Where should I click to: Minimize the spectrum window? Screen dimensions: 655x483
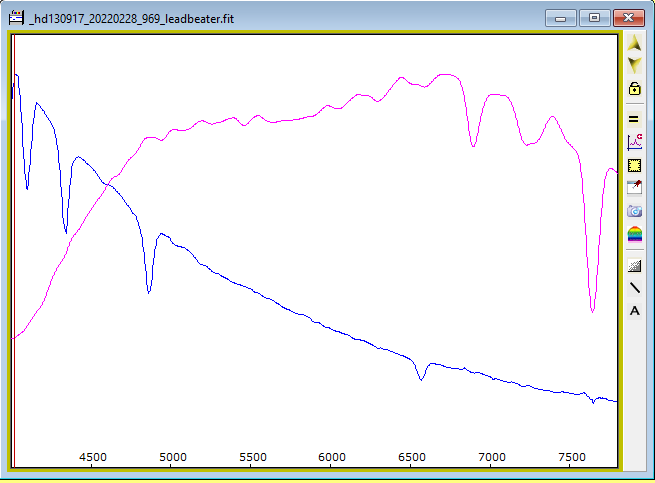click(x=564, y=18)
